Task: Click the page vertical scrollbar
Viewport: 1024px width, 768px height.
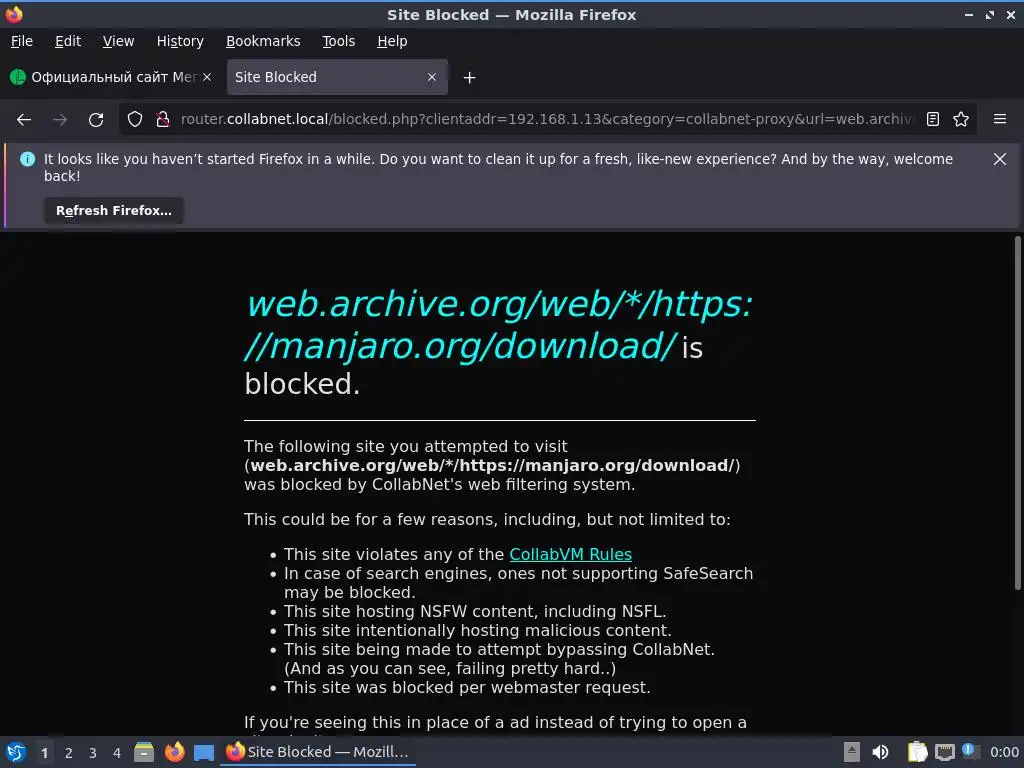Action: click(x=1017, y=413)
